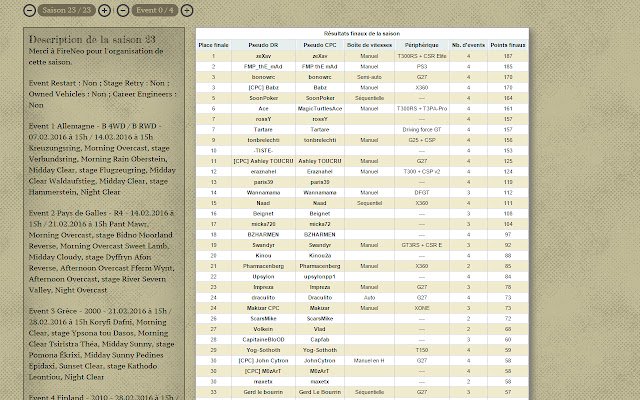640x400 pixels.
Task: Sort by Périphérique column header
Action: point(422,45)
